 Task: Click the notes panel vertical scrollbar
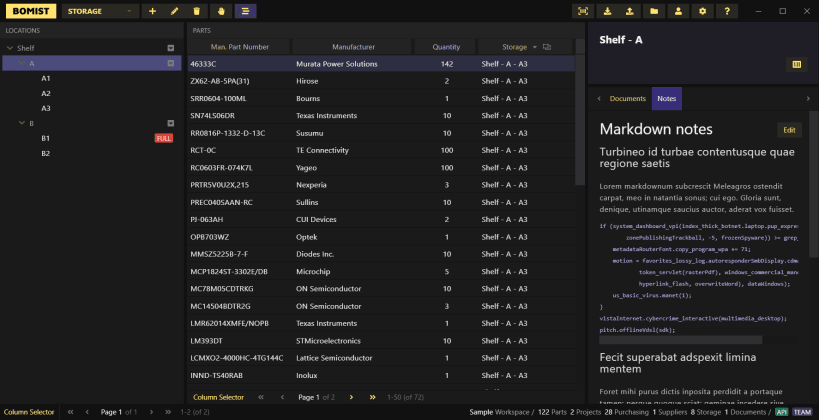click(814, 184)
